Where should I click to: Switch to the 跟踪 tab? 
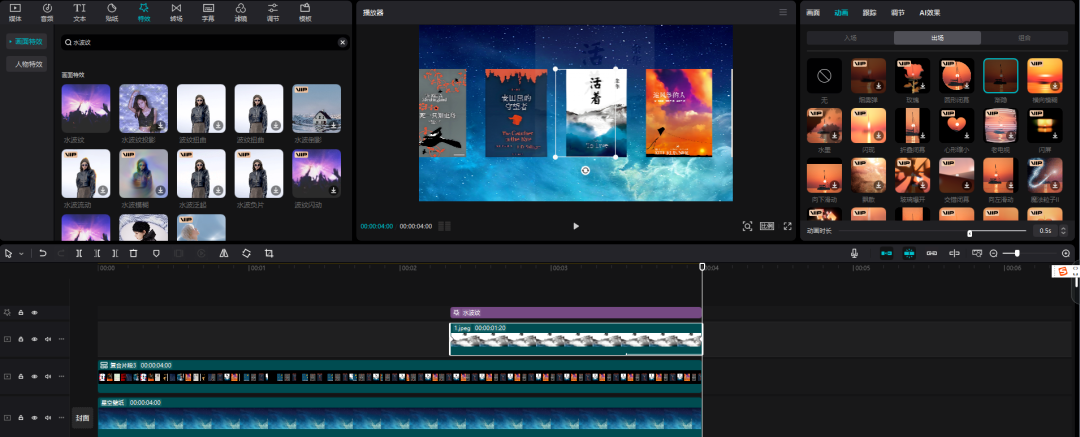pos(869,12)
